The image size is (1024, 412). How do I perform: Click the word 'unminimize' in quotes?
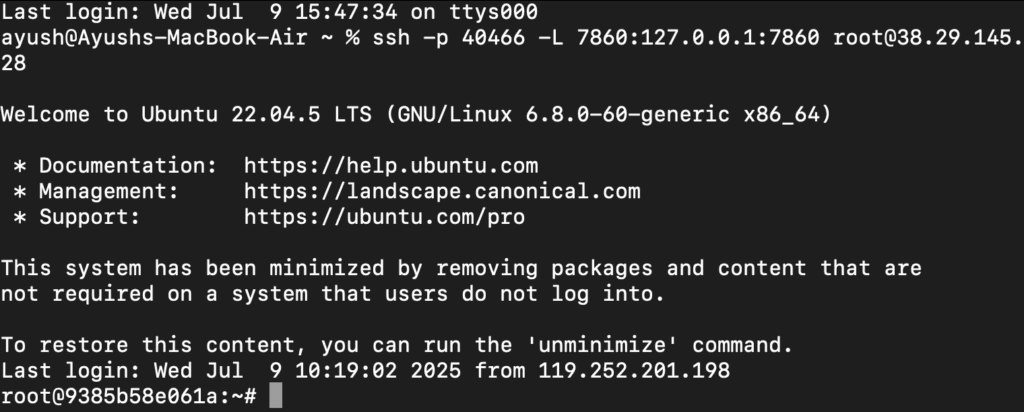603,344
